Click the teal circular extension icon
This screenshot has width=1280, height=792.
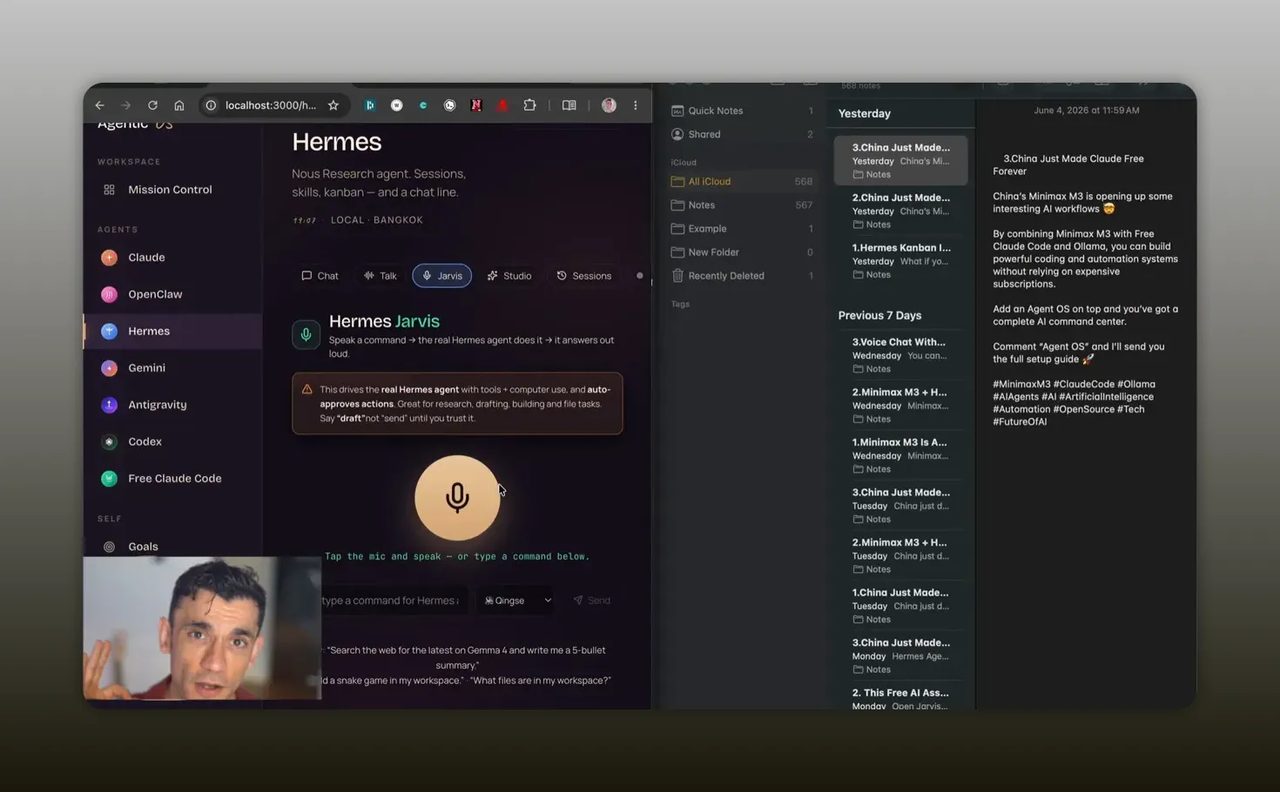point(423,105)
